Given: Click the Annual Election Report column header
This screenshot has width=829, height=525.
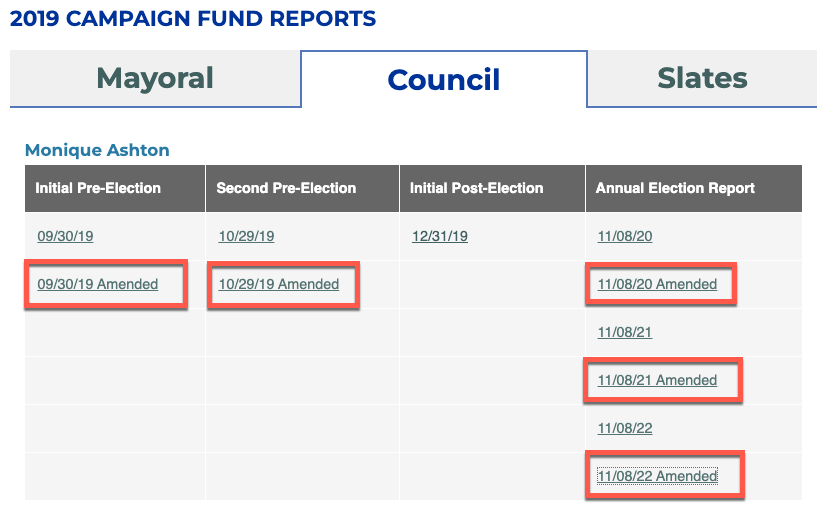Looking at the screenshot, I should tap(675, 188).
